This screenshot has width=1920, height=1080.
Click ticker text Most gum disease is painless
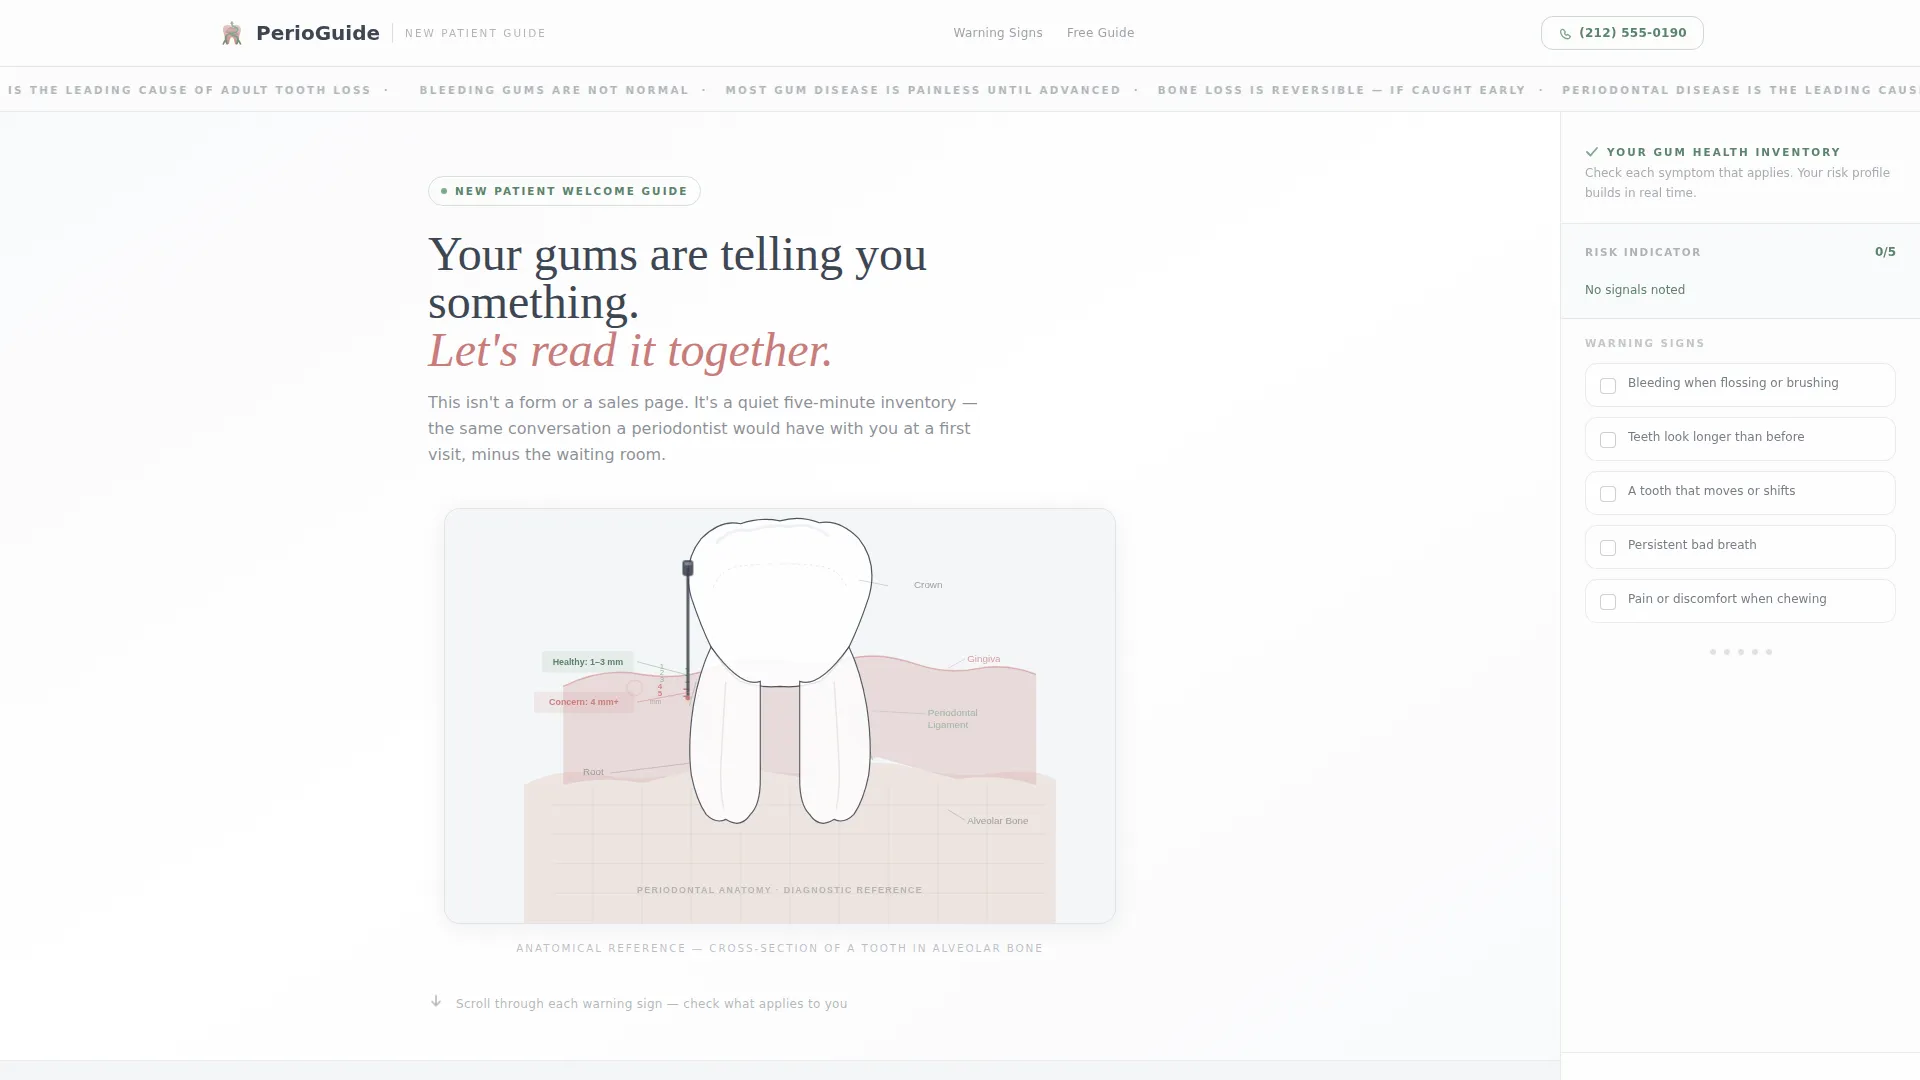click(x=923, y=90)
